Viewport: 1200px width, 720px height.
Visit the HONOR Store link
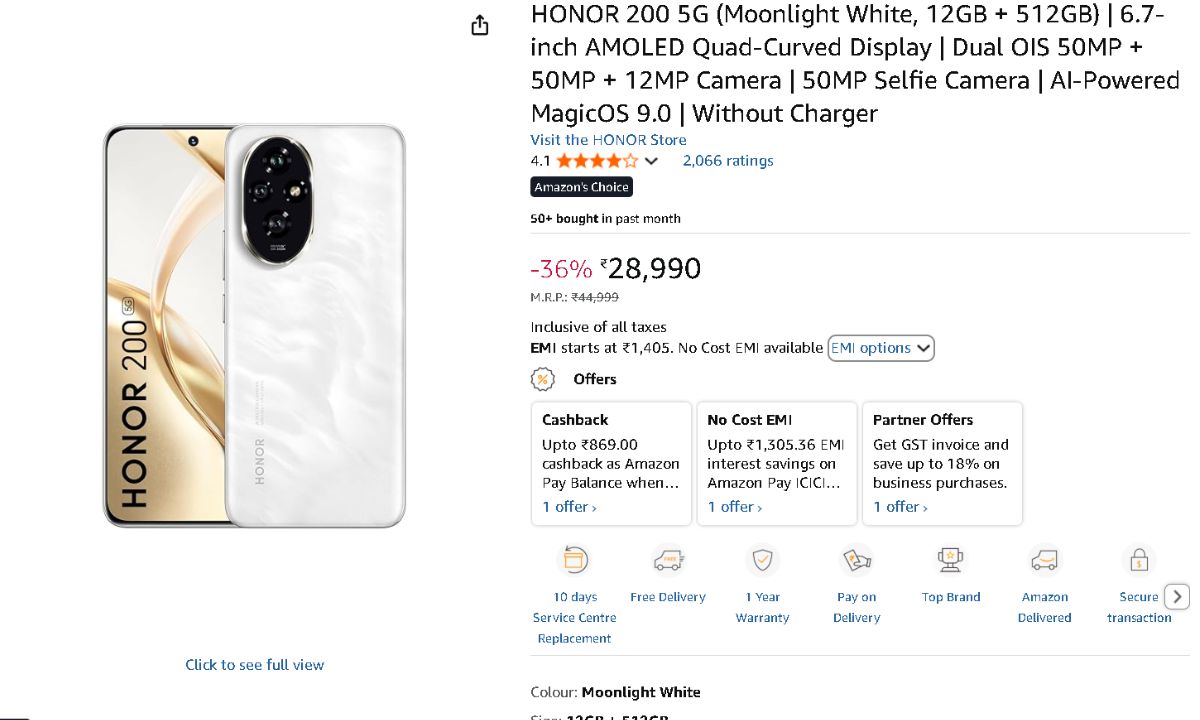608,140
